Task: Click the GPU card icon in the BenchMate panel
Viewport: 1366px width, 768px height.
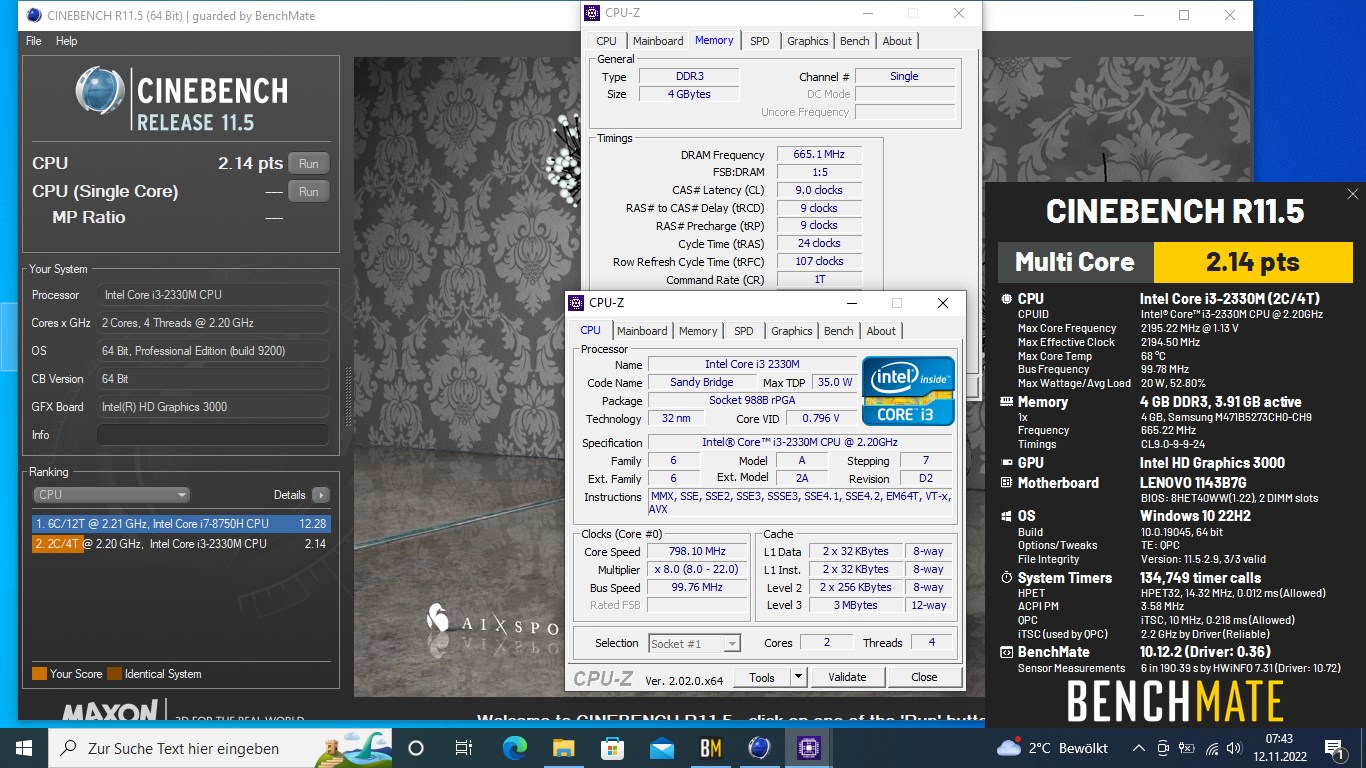Action: (1006, 463)
